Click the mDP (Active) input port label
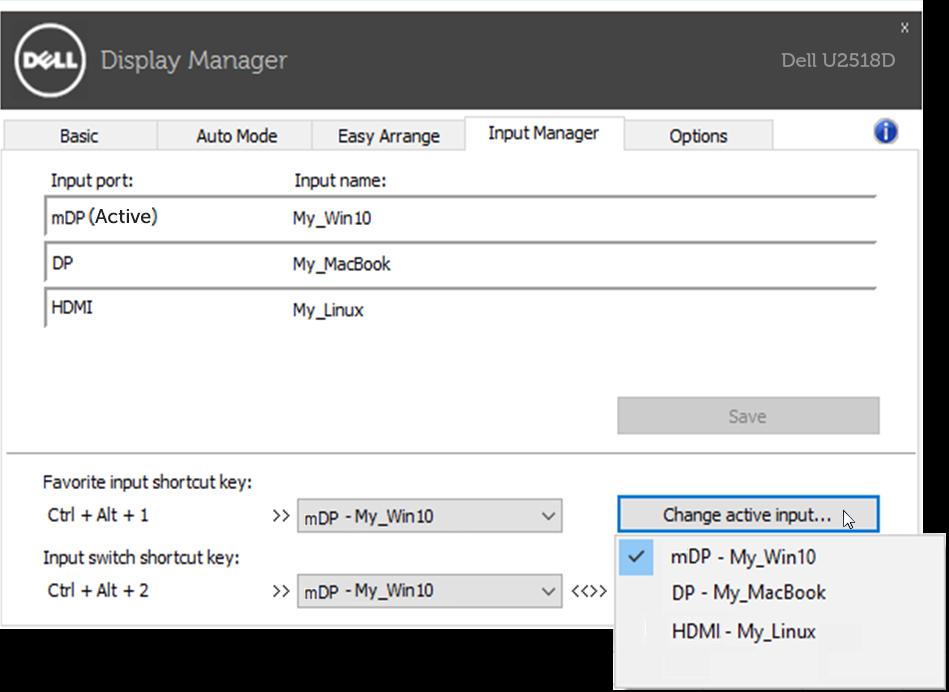Viewport: 949px width, 692px height. [x=104, y=217]
